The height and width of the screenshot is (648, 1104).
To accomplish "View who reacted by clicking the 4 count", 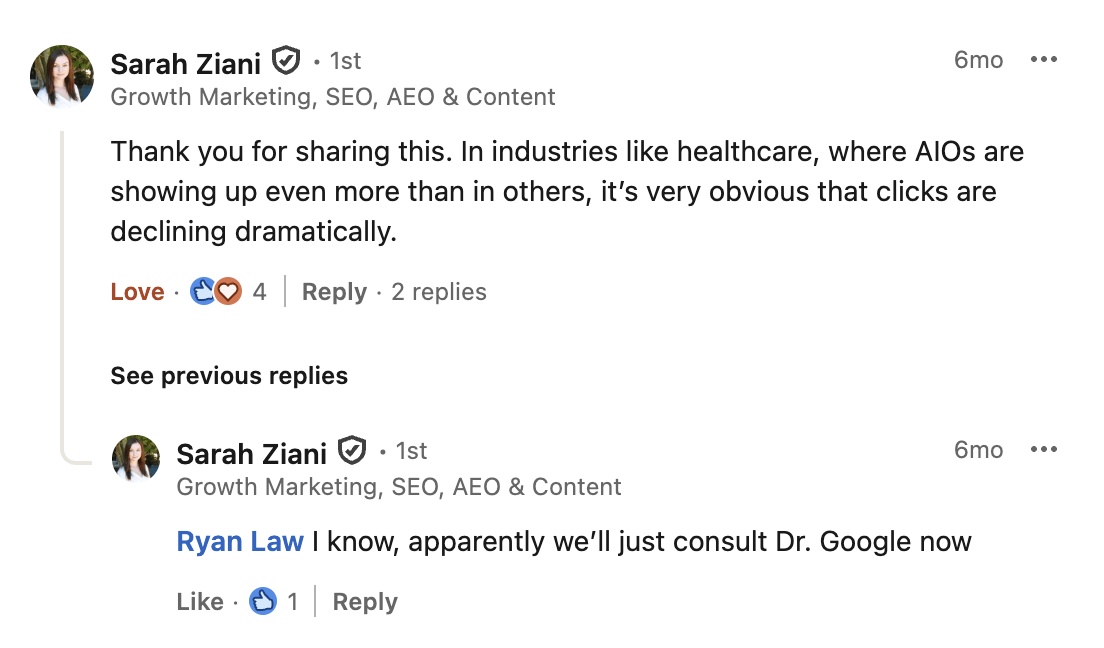I will 258,291.
